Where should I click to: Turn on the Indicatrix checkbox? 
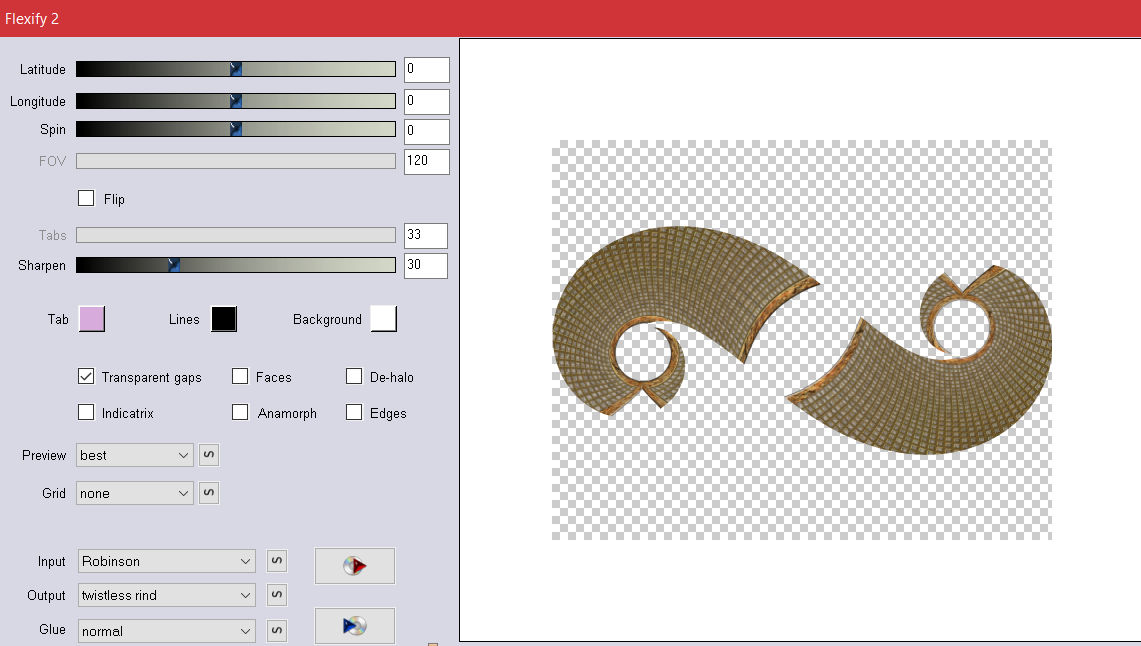click(86, 412)
